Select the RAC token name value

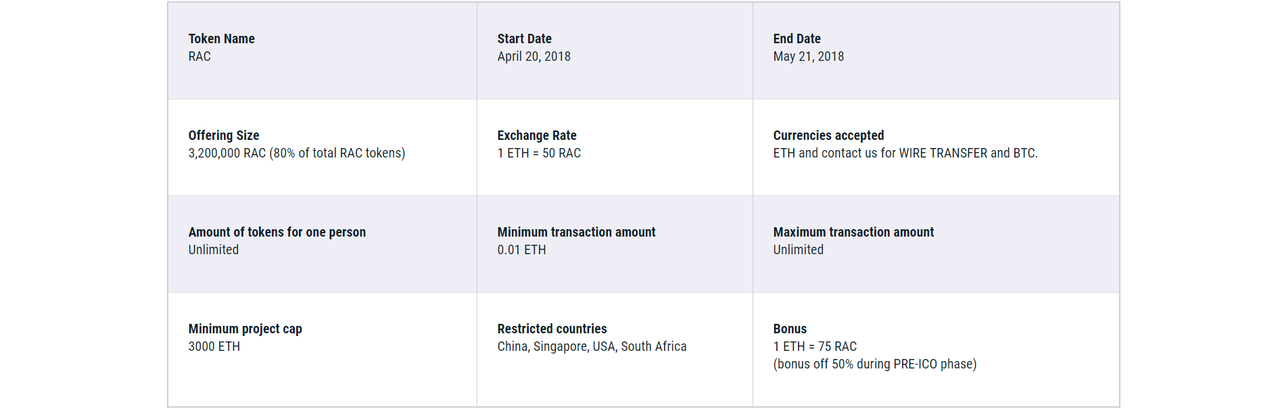click(200, 57)
